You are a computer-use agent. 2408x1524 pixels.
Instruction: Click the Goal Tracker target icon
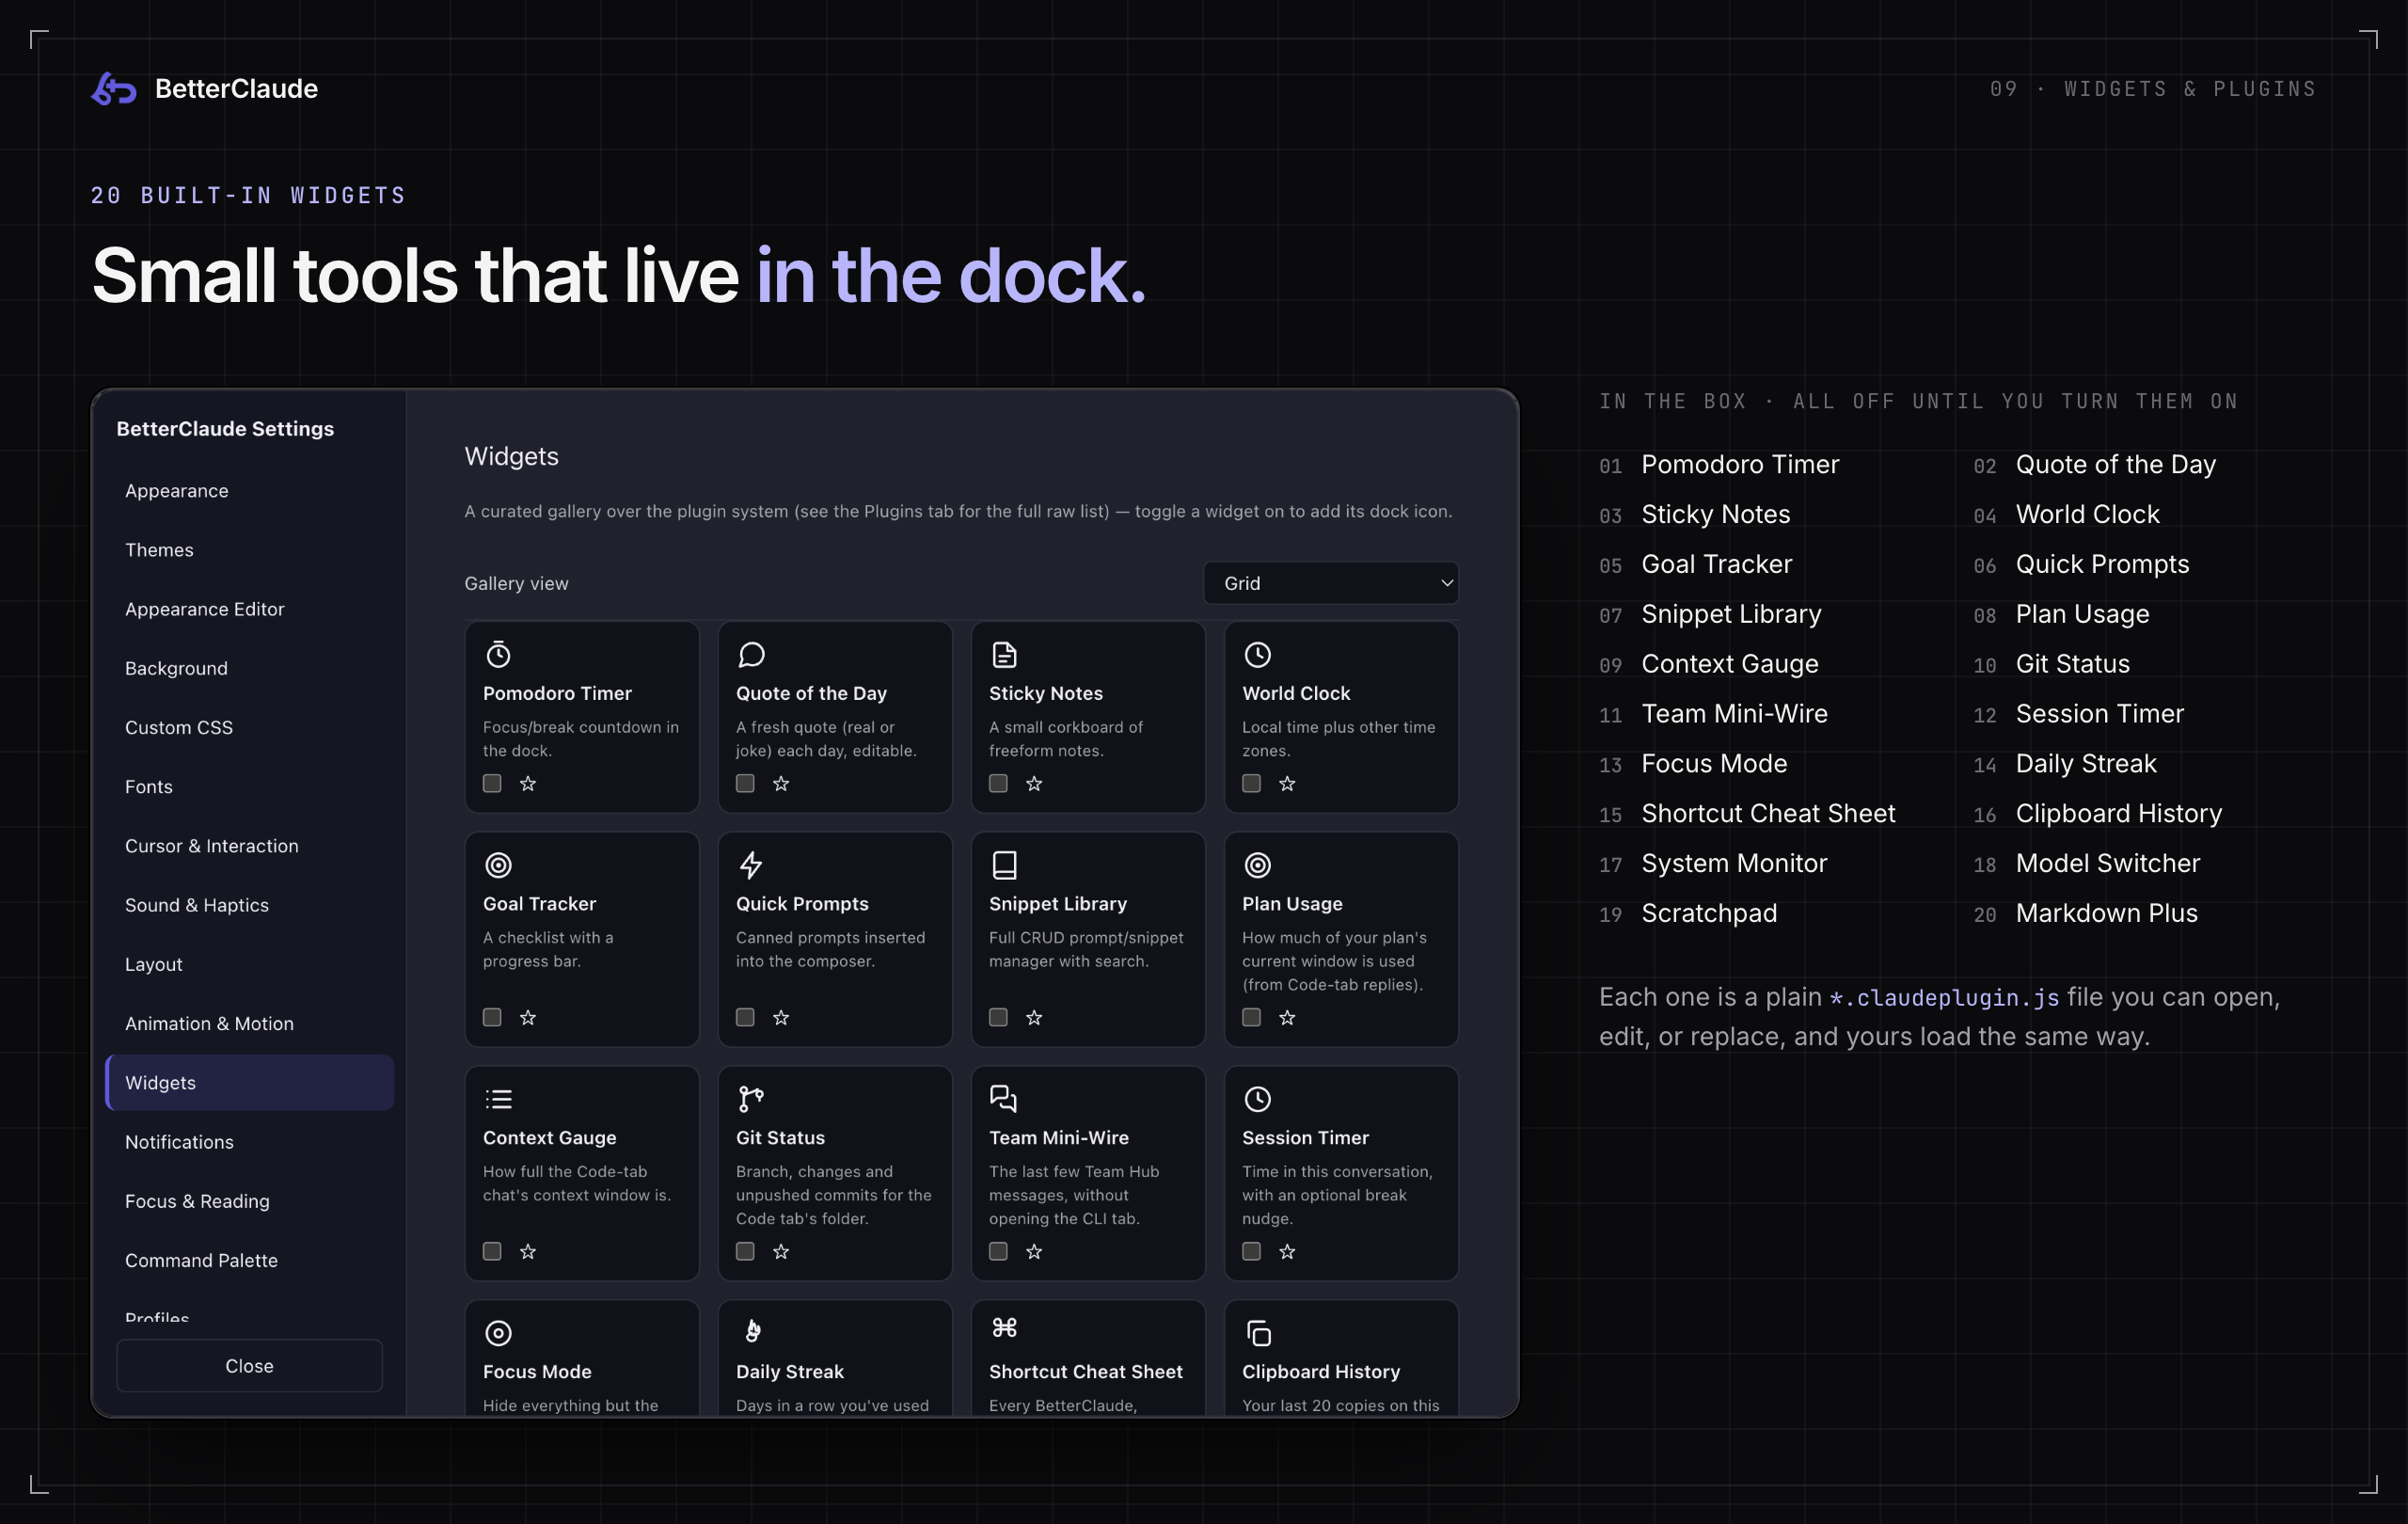pyautogui.click(x=498, y=865)
